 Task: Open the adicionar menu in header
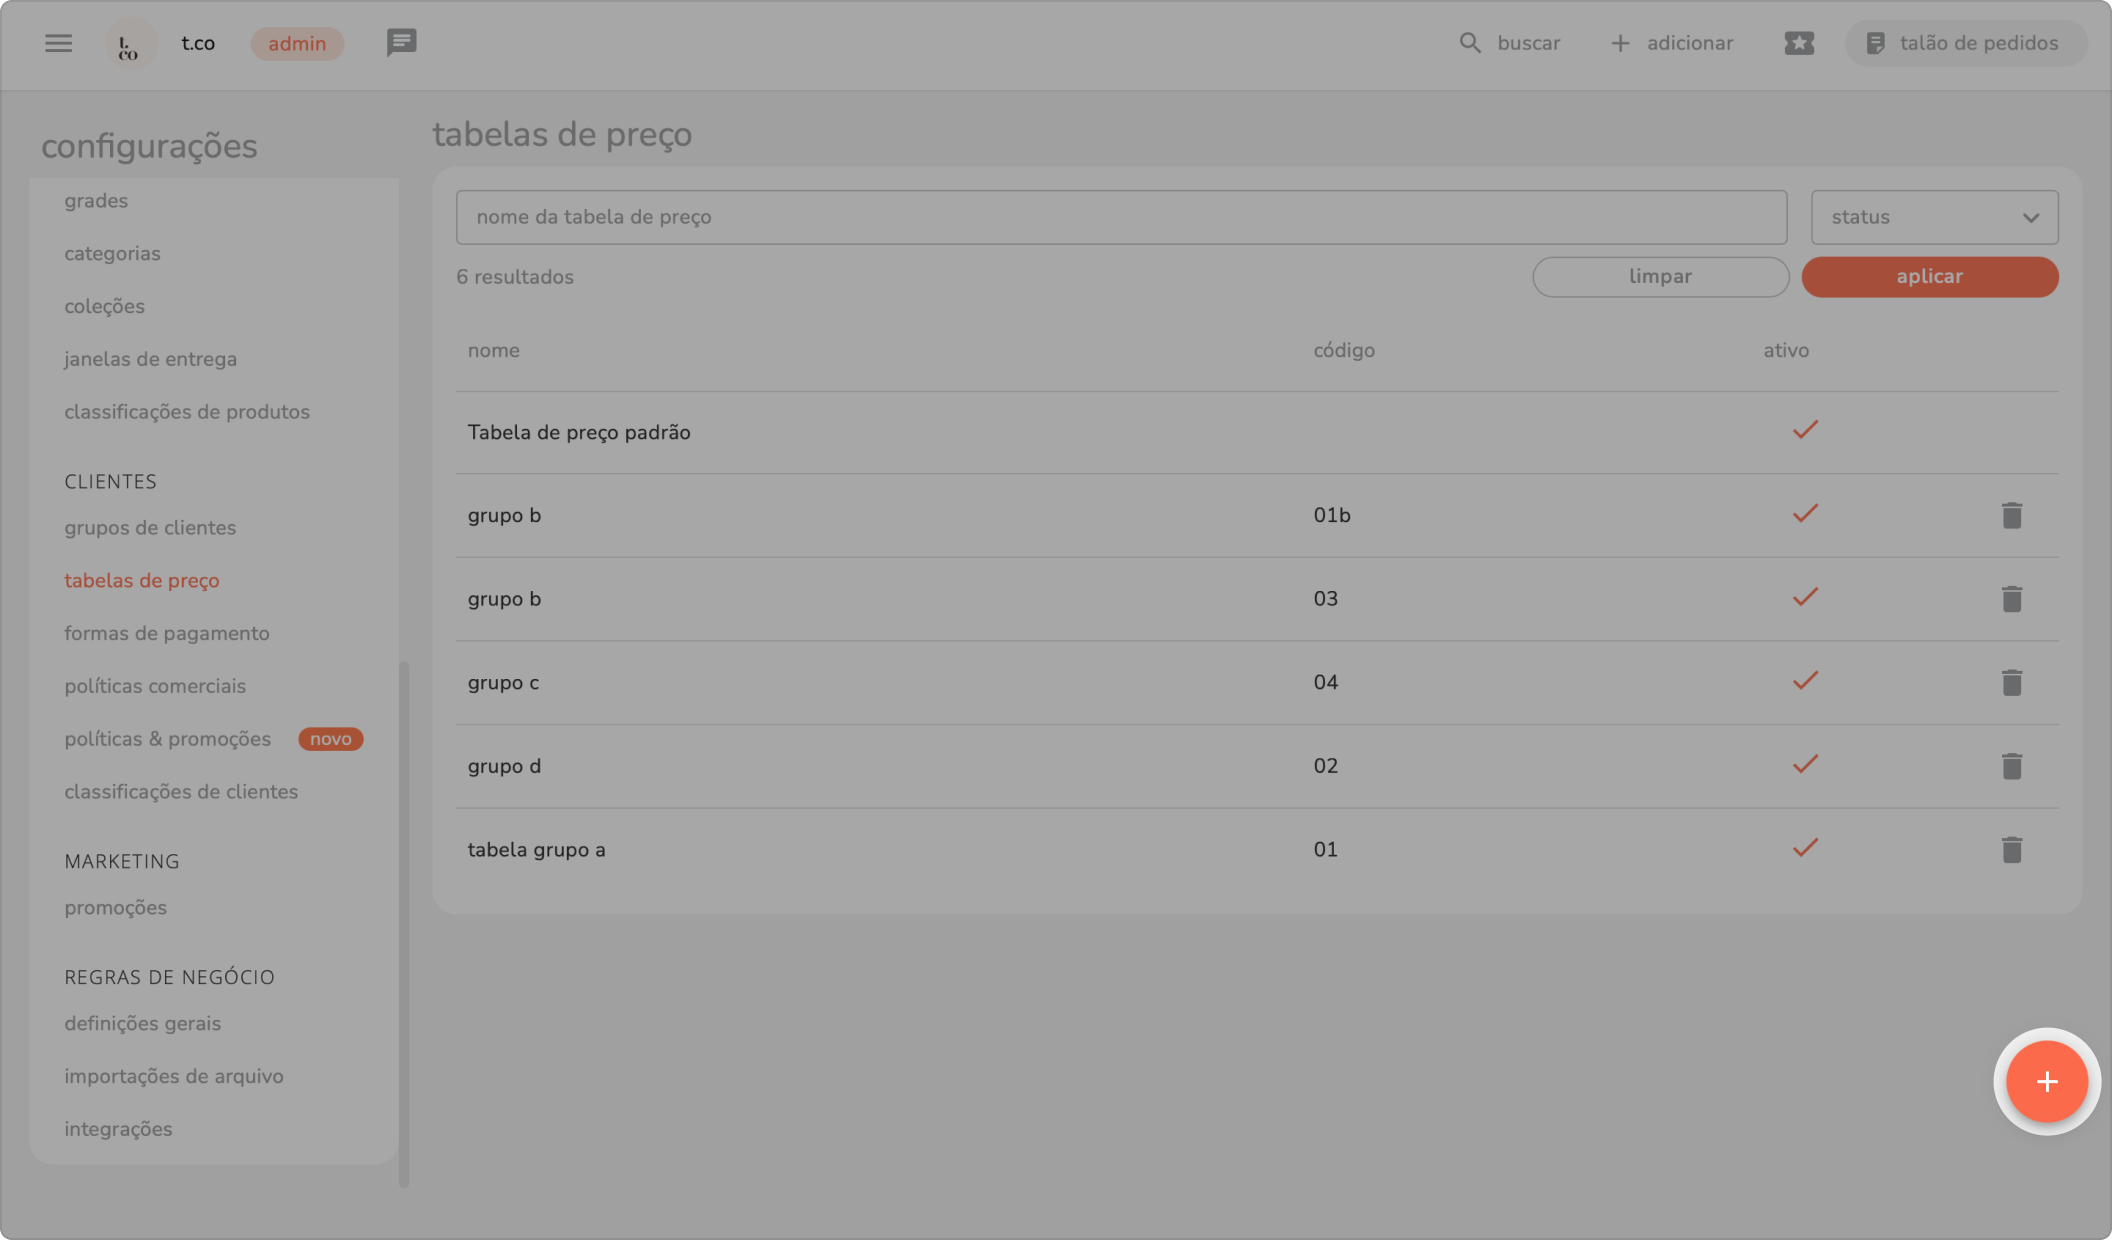pos(1672,43)
